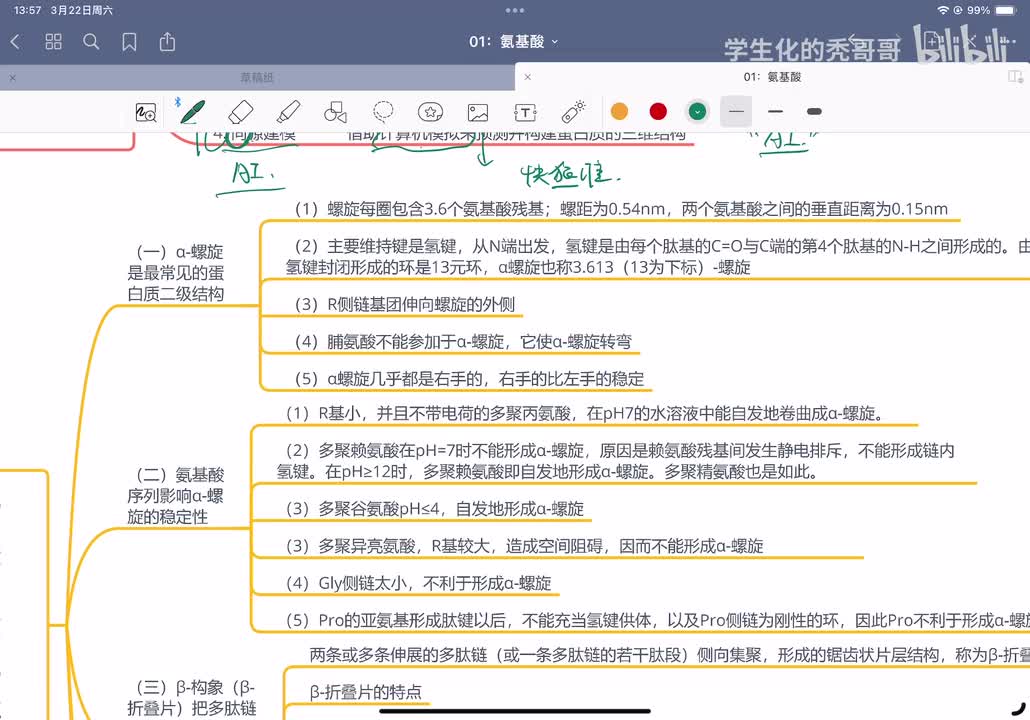Viewport: 1030px width, 720px height.
Task: Select the Eraser tool
Action: coord(240,112)
